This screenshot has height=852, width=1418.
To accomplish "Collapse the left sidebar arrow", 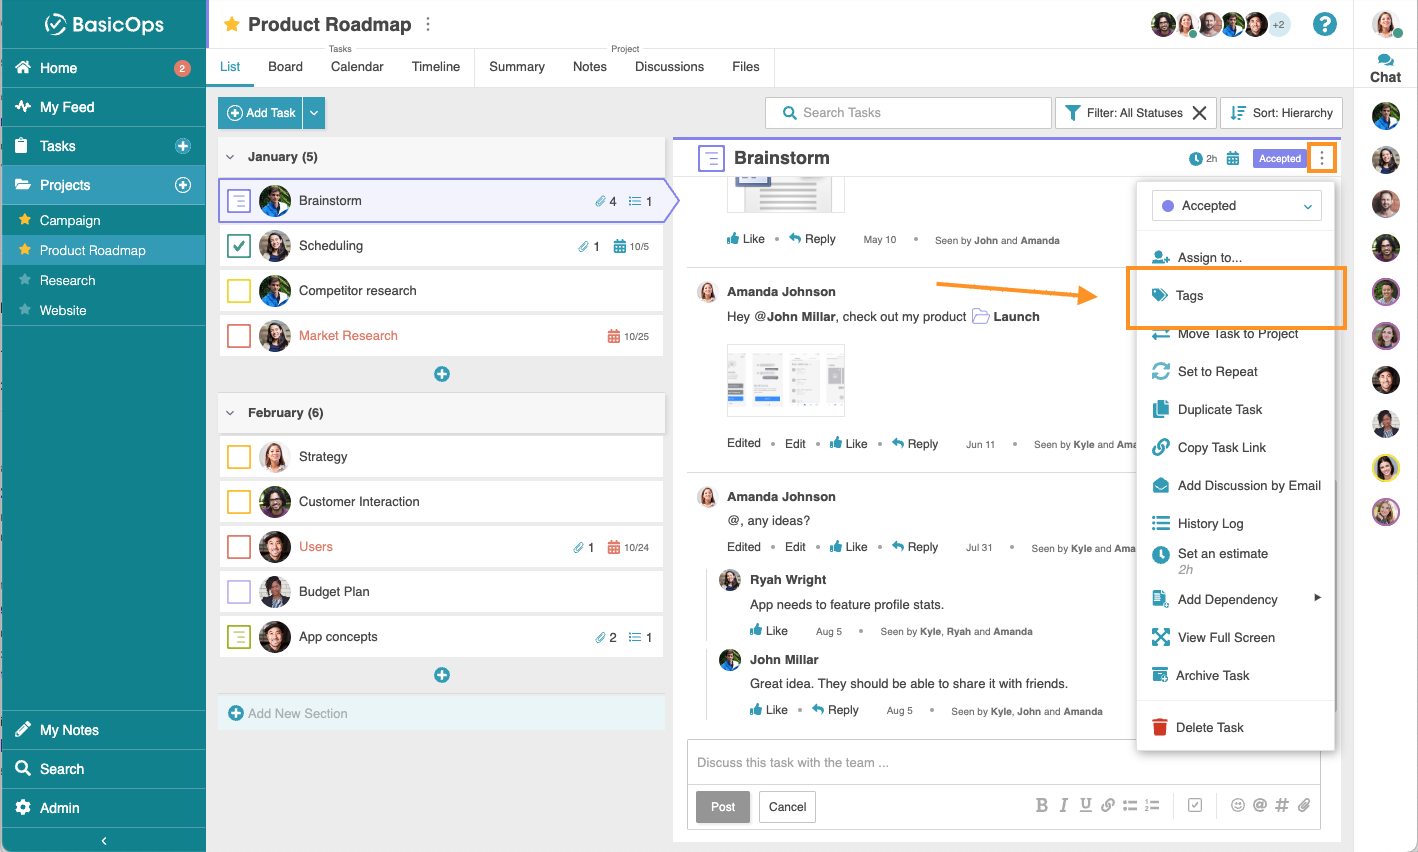I will [x=104, y=840].
